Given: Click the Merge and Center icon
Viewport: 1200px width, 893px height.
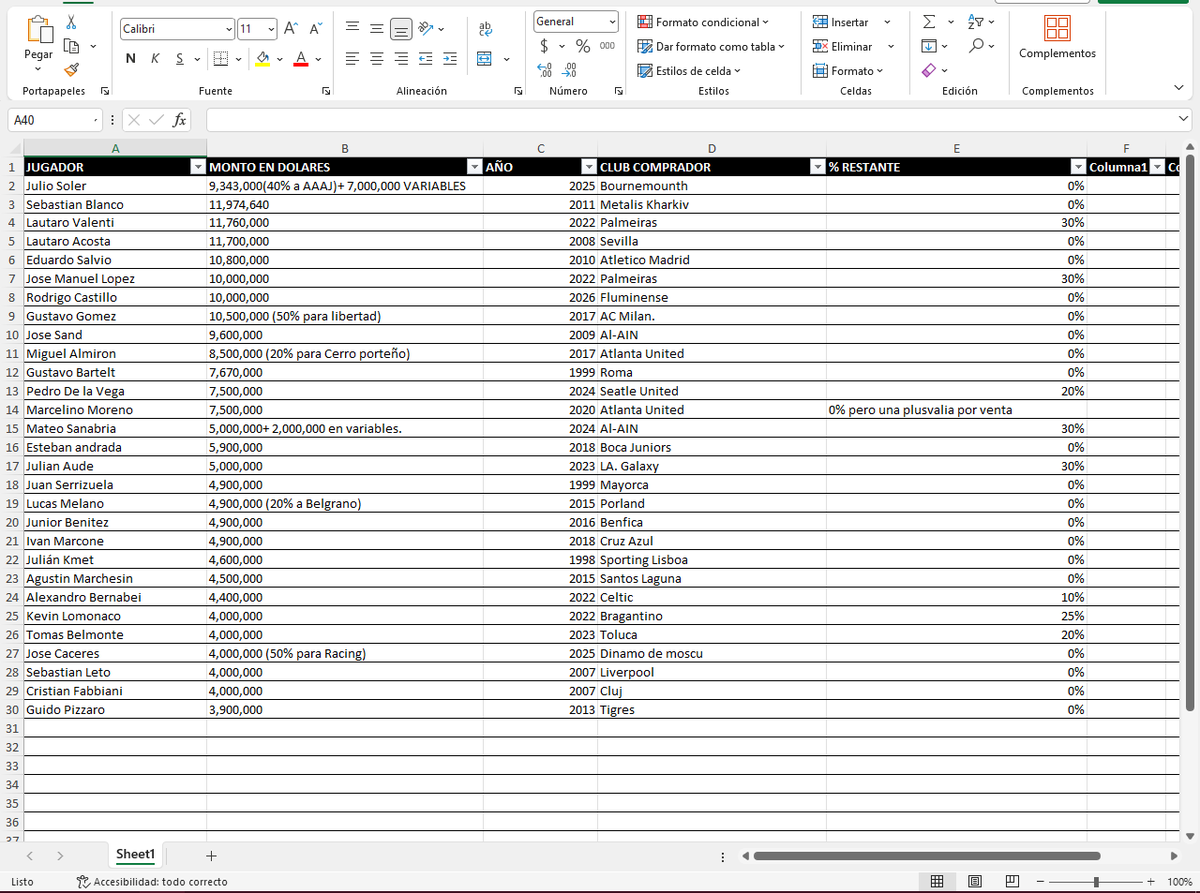Looking at the screenshot, I should (x=485, y=59).
